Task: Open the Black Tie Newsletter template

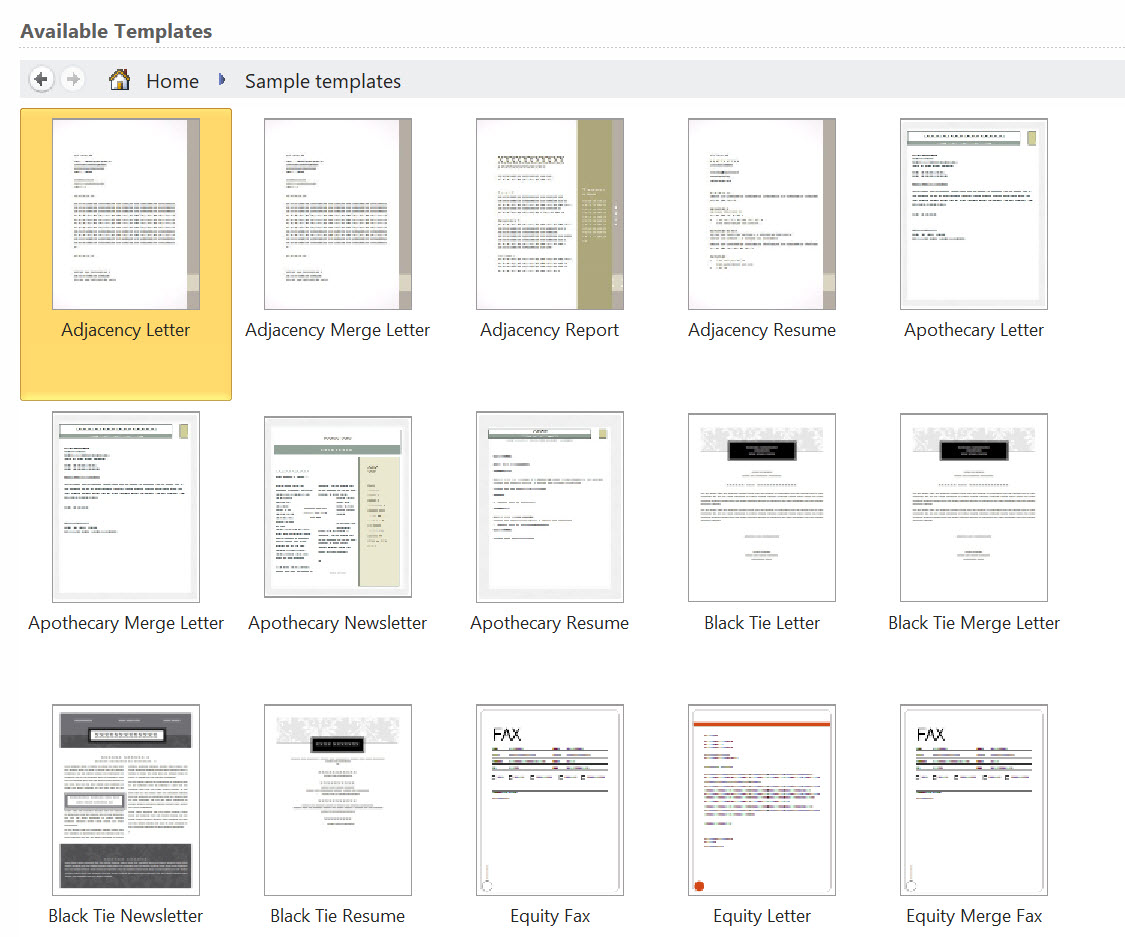Action: click(126, 800)
